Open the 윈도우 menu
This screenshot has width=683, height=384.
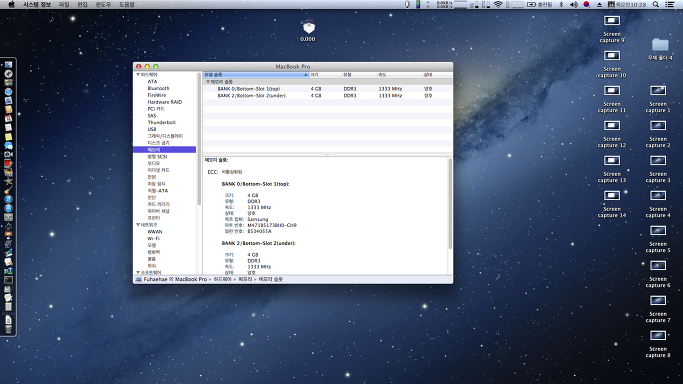(x=103, y=4)
